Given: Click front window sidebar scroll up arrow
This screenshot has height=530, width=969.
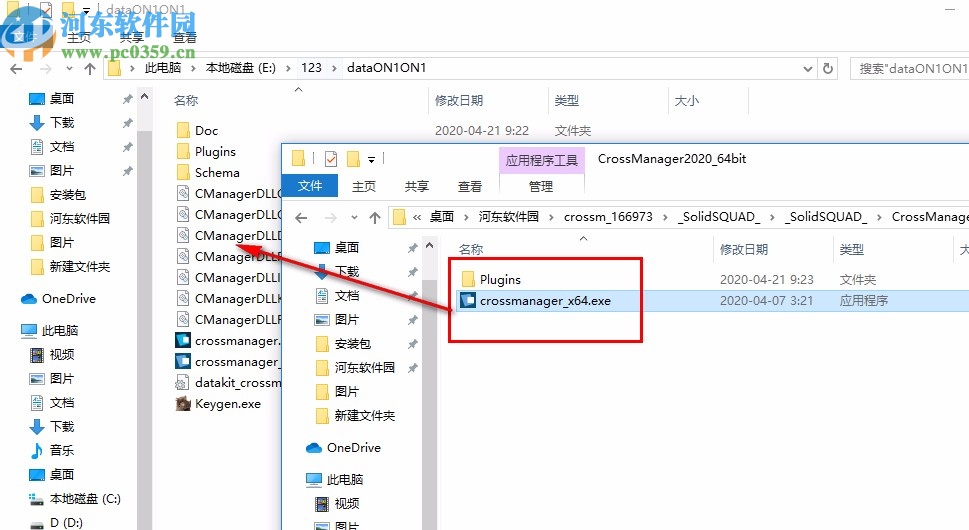Looking at the screenshot, I should (x=429, y=246).
